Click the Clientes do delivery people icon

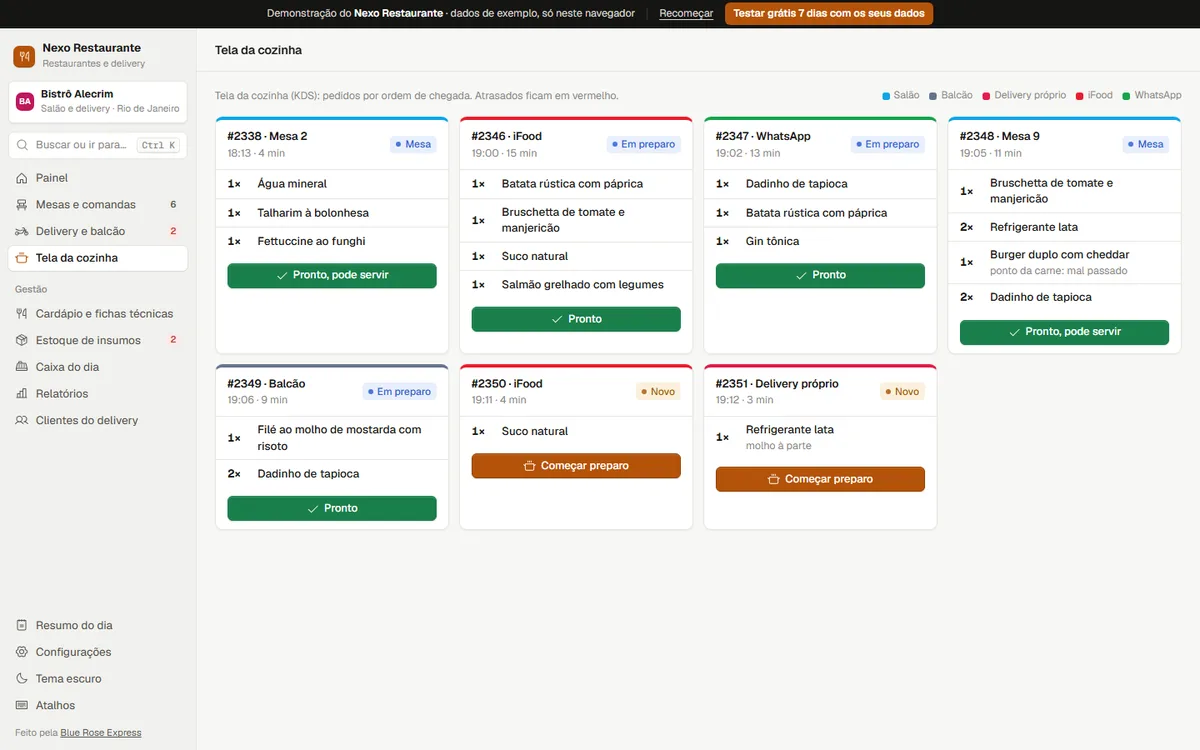[x=22, y=421]
